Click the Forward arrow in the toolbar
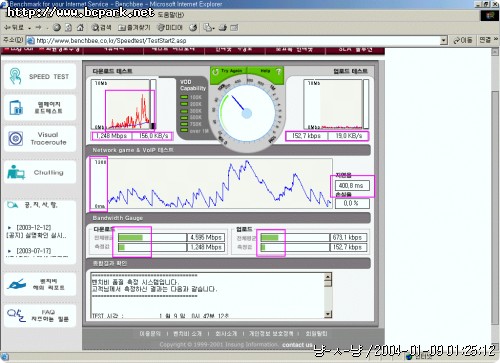500x363 pixels. pos(38,28)
